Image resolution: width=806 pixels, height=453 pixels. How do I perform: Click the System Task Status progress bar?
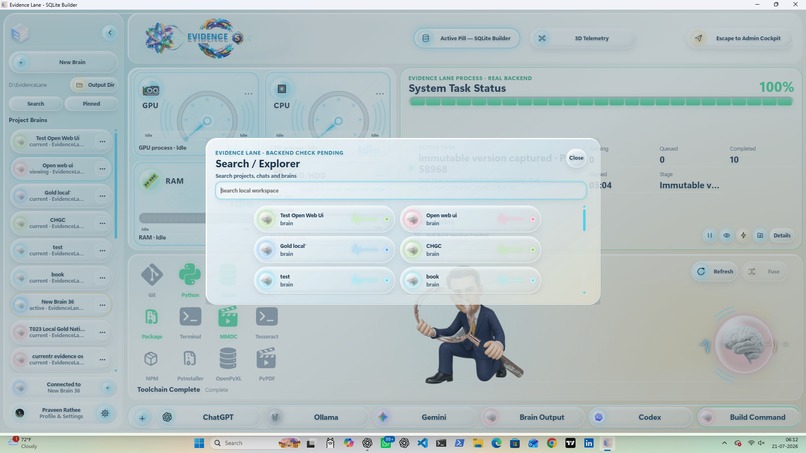coord(600,101)
